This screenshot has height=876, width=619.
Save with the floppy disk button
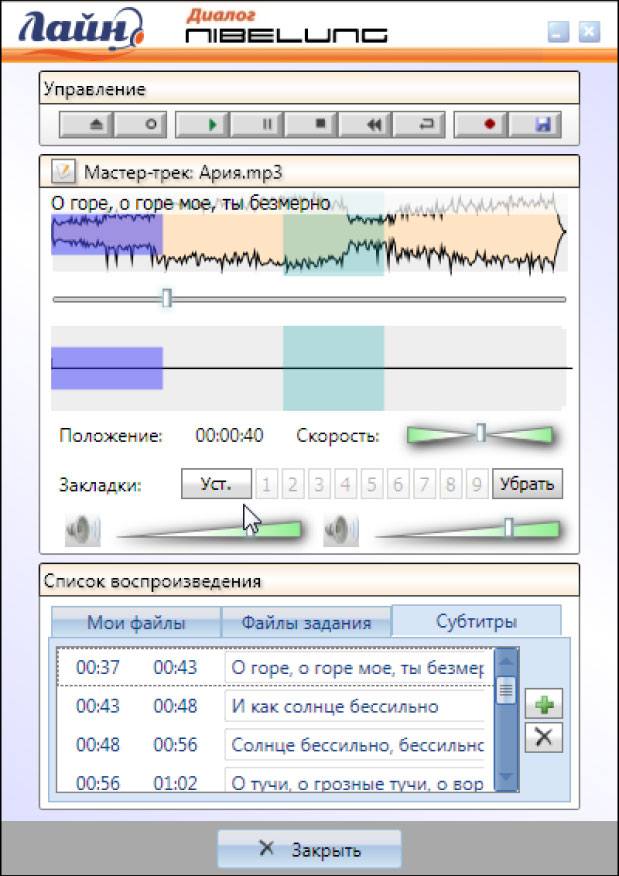[x=535, y=125]
